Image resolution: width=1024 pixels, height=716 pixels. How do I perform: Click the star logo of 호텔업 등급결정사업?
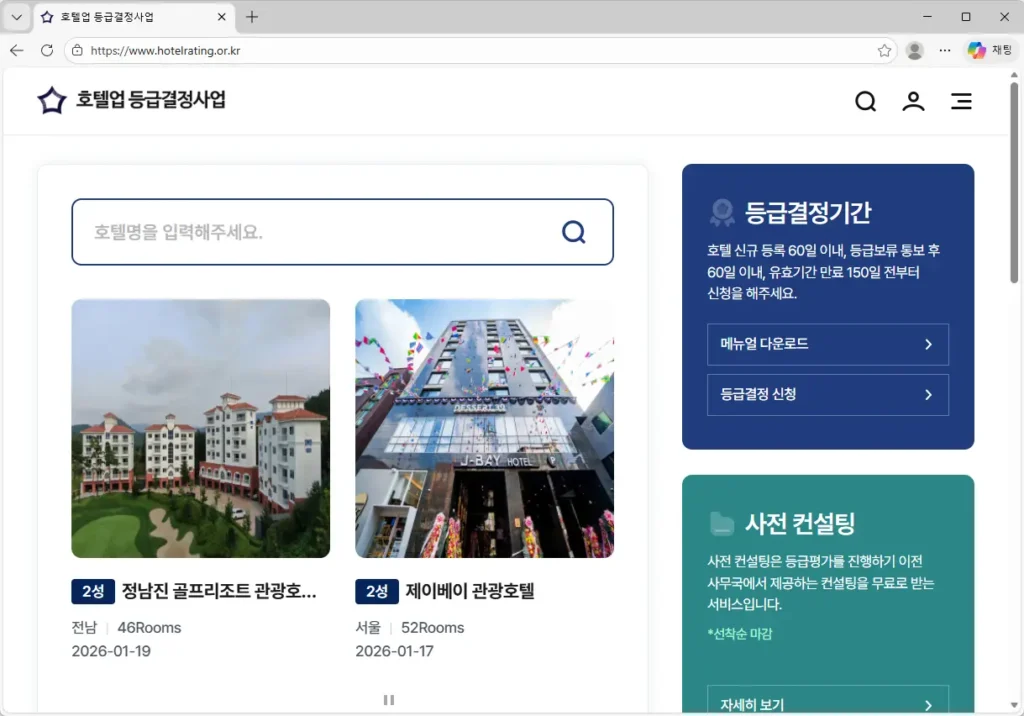pyautogui.click(x=51, y=100)
